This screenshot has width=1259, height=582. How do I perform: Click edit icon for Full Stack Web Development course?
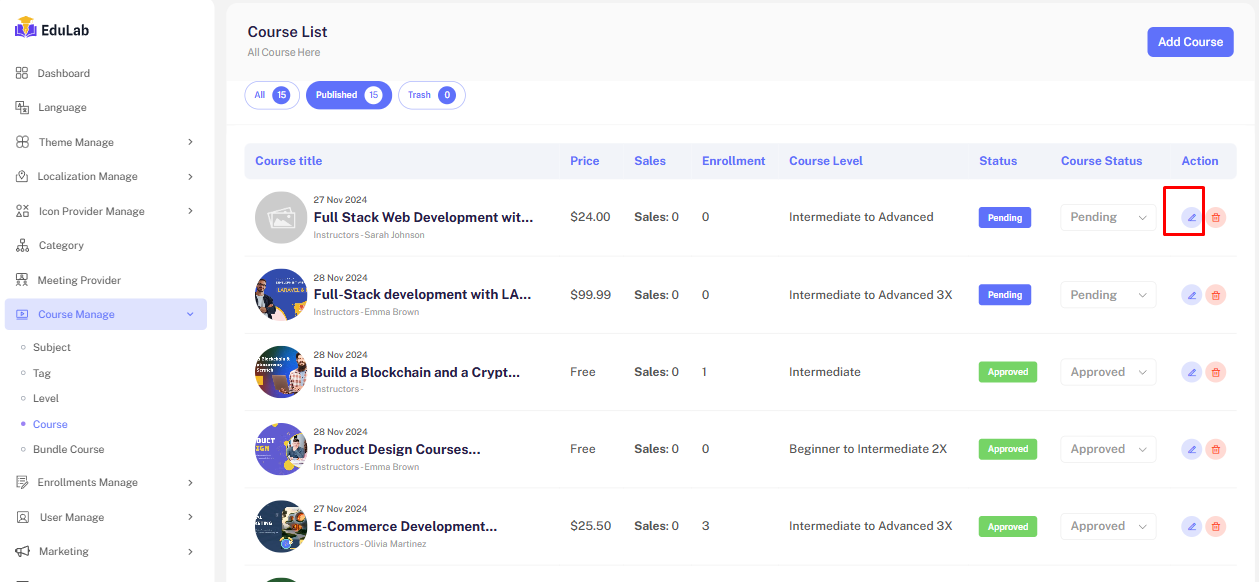[1191, 217]
